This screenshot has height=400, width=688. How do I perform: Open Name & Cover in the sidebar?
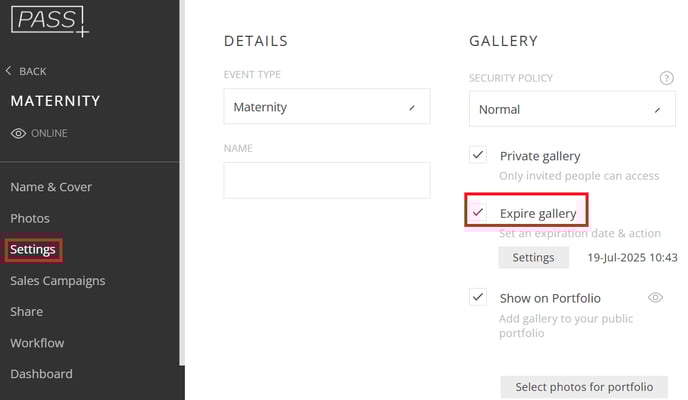(x=51, y=187)
